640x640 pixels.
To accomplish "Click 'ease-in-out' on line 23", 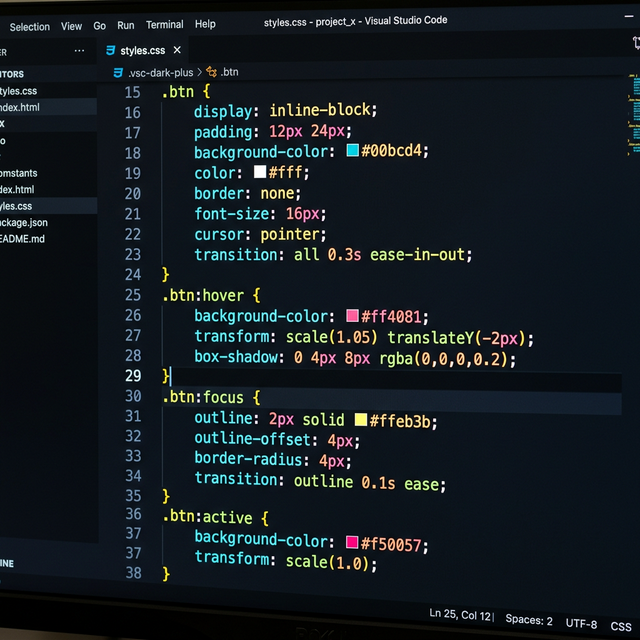I will (417, 255).
